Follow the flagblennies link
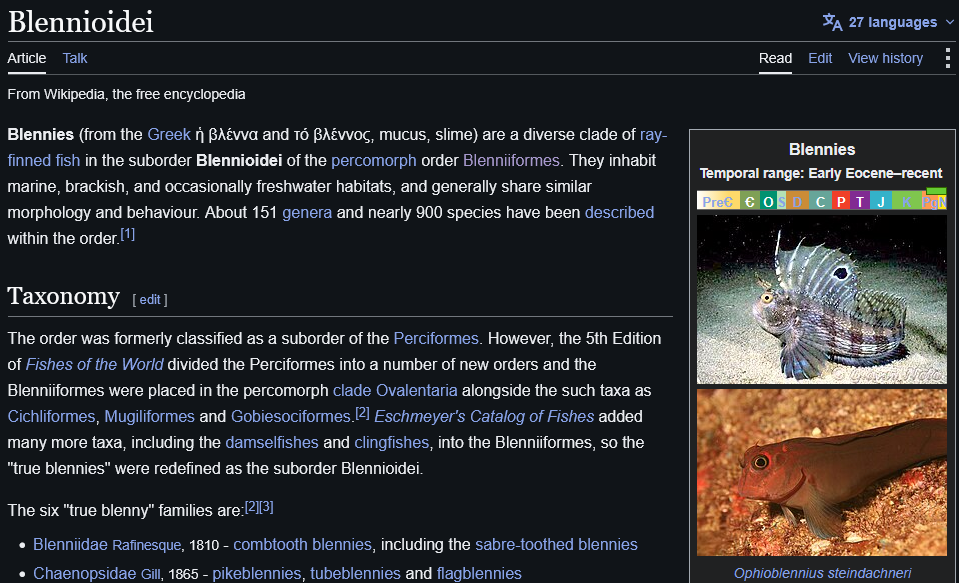959x583 pixels. coord(479,573)
